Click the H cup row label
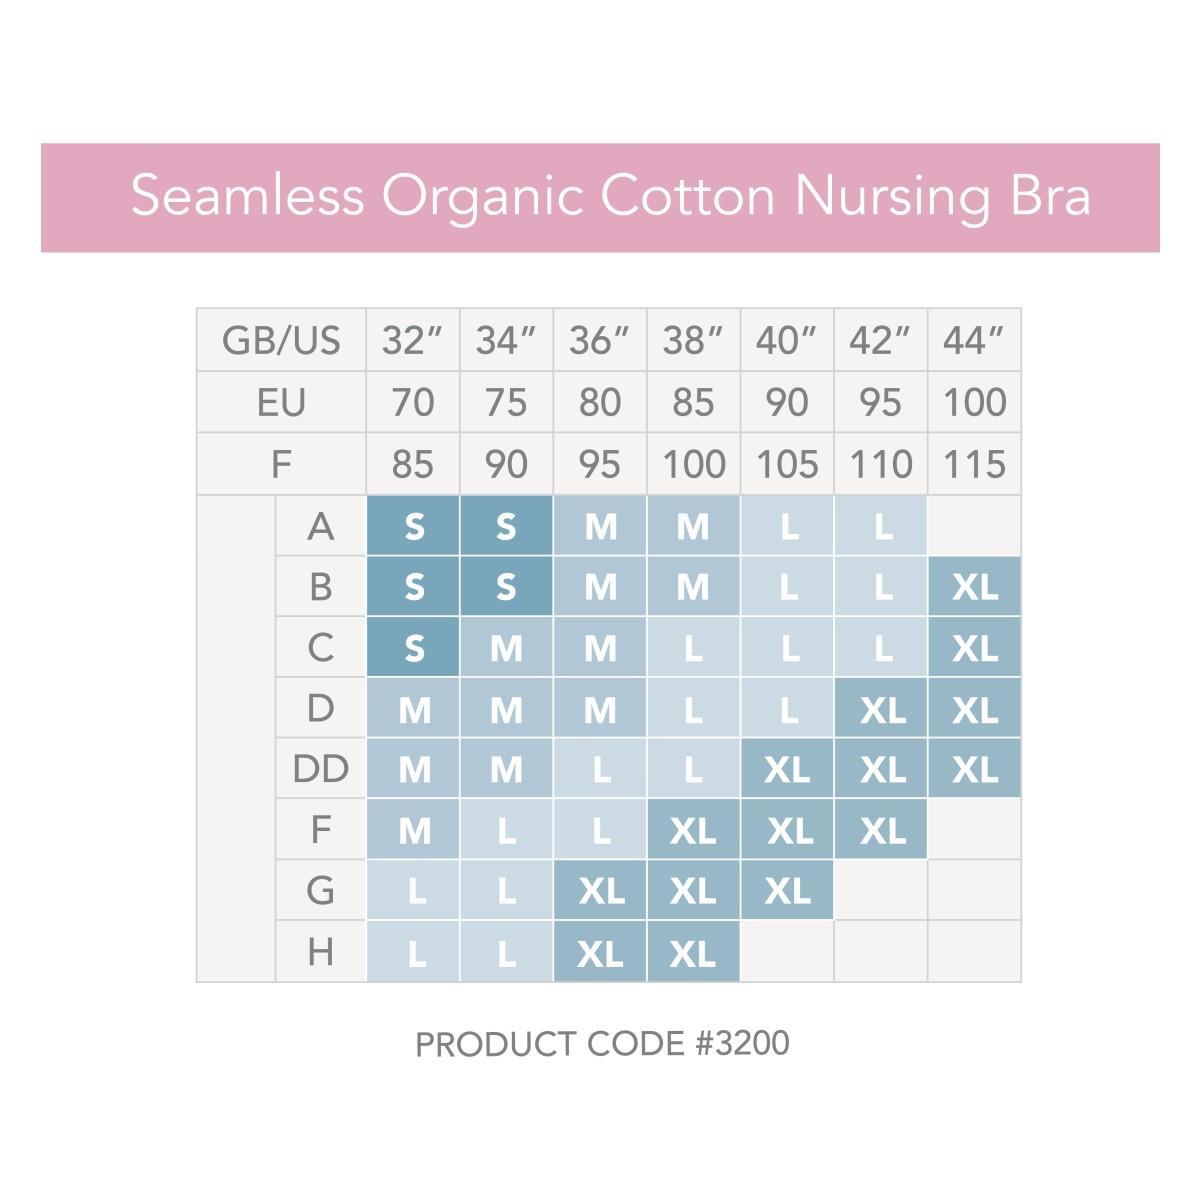Image resolution: width=1200 pixels, height=1200 pixels. point(320,952)
